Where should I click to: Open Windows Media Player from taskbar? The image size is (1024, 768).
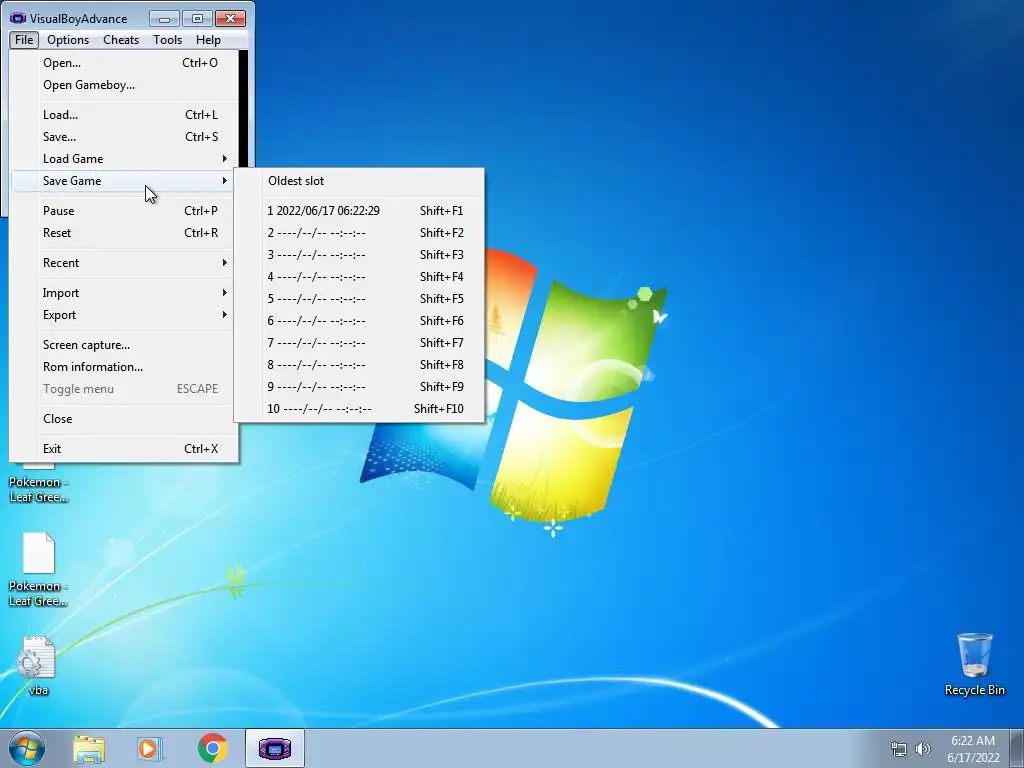[x=150, y=748]
